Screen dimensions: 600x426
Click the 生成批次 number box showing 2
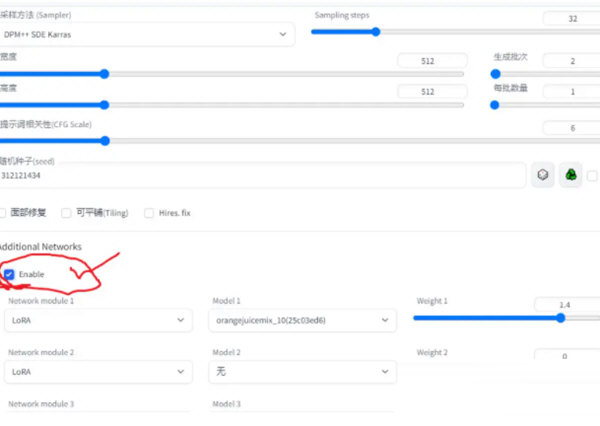click(x=572, y=61)
